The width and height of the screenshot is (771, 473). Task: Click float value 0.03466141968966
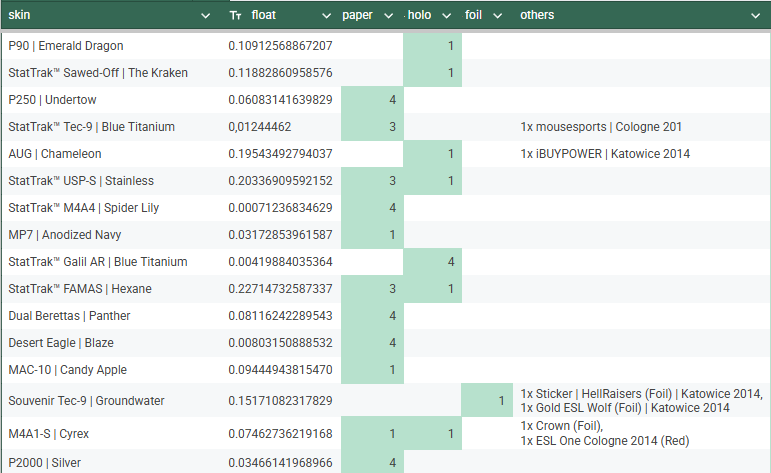(x=280, y=463)
